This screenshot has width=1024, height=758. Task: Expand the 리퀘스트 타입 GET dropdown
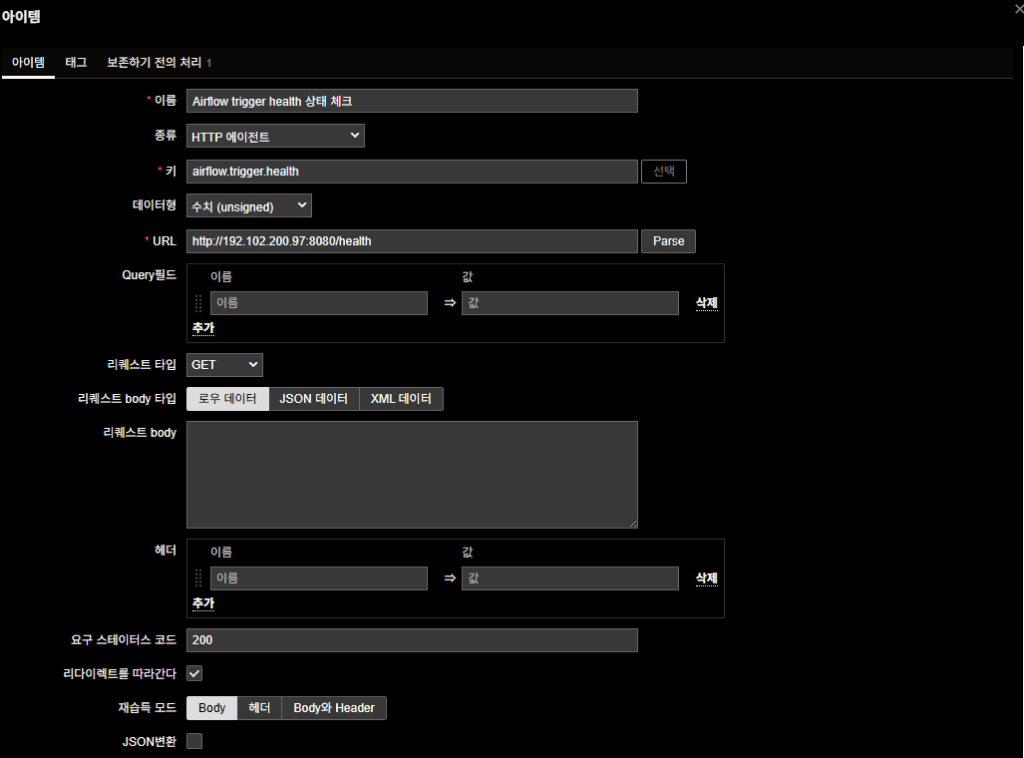click(224, 365)
